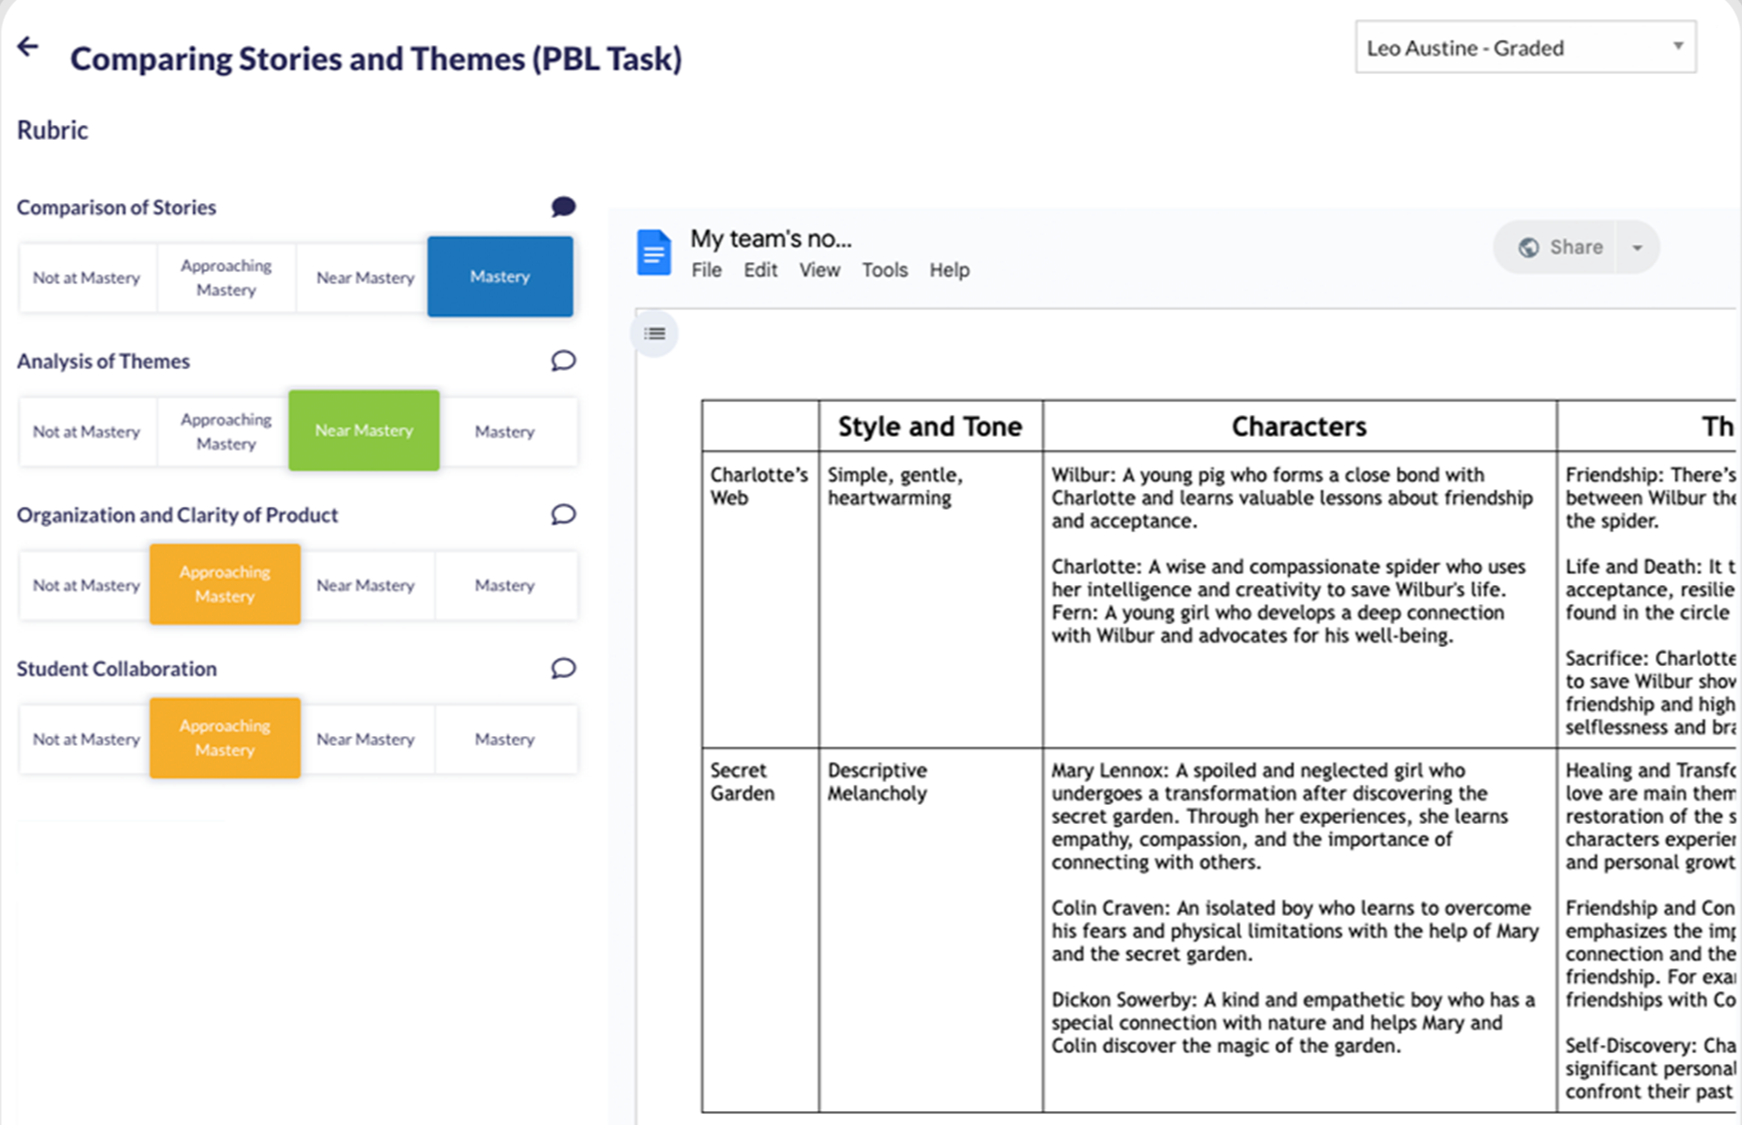Viewport: 1742px width, 1125px height.
Task: Click the orange Approaching Mastery Organization rating
Action: tap(225, 585)
